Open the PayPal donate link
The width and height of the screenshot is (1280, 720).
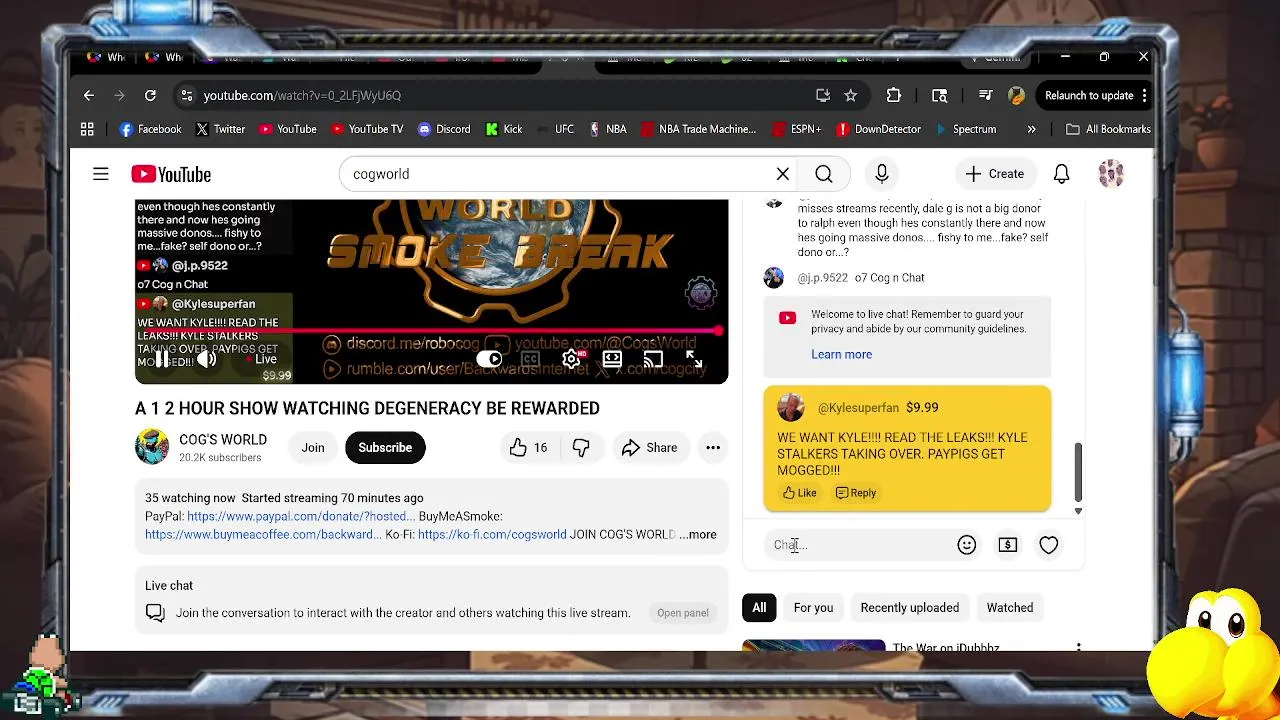point(301,516)
